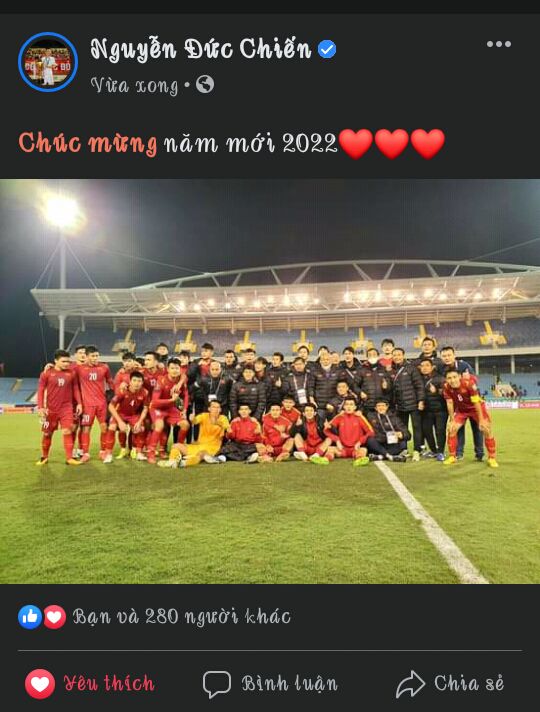Click the Chúc mừng highlighted text
Screen dimensions: 540x712
[x=88, y=143]
